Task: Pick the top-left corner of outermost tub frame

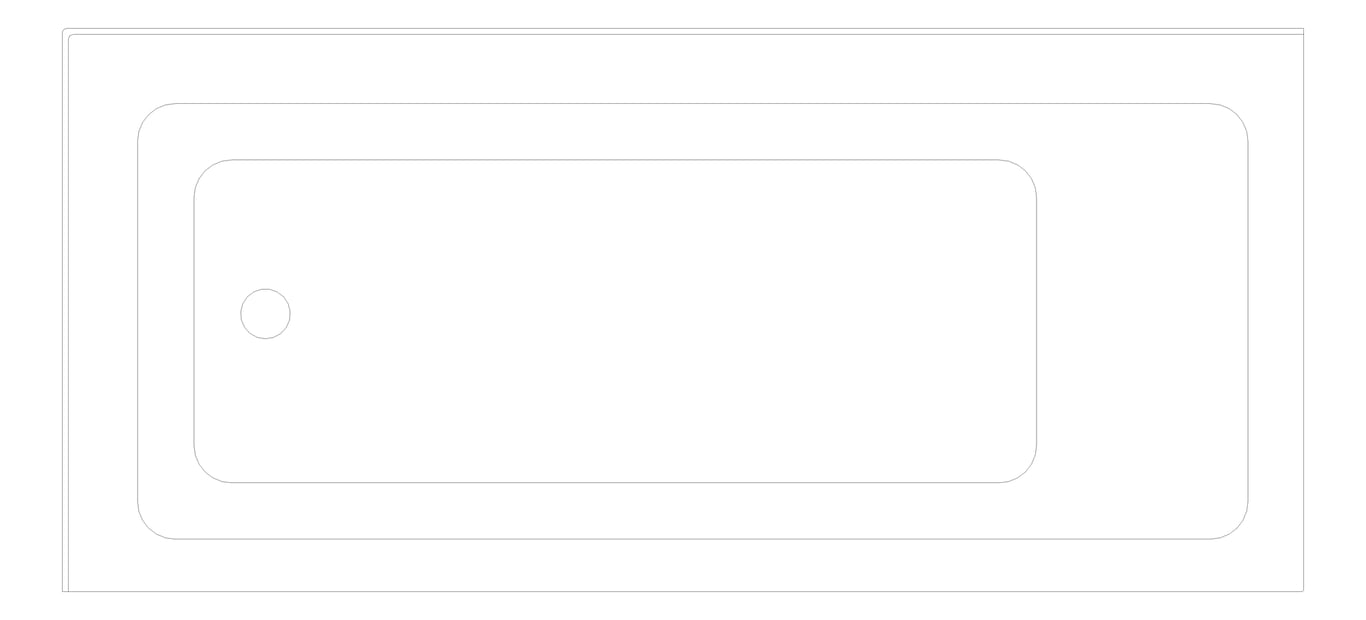Action: (x=65, y=31)
